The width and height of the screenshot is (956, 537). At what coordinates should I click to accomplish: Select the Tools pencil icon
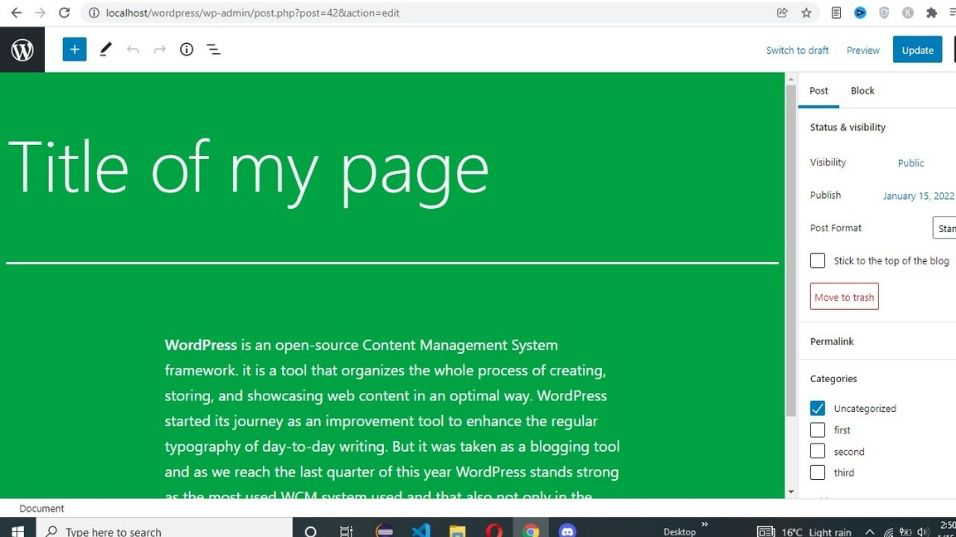pyautogui.click(x=105, y=49)
